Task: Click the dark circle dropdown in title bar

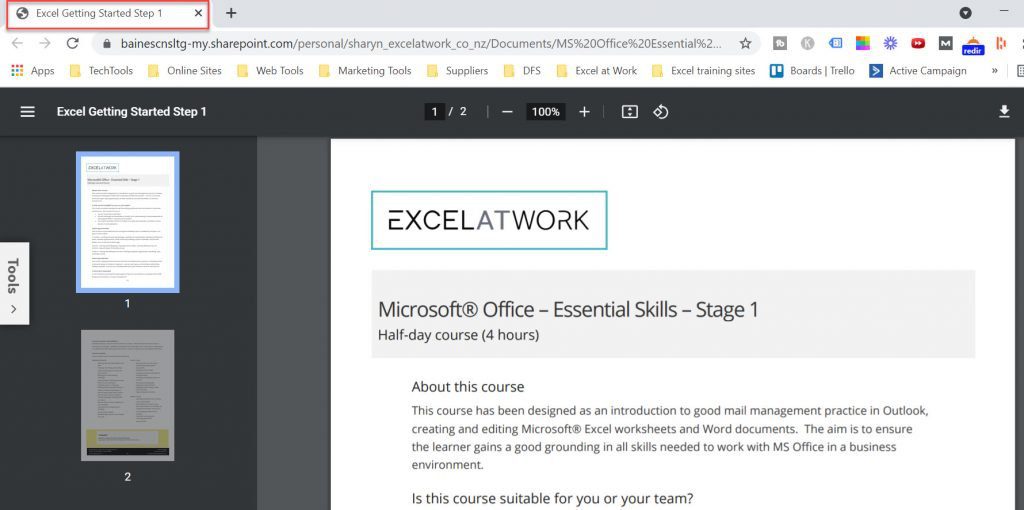Action: click(965, 13)
